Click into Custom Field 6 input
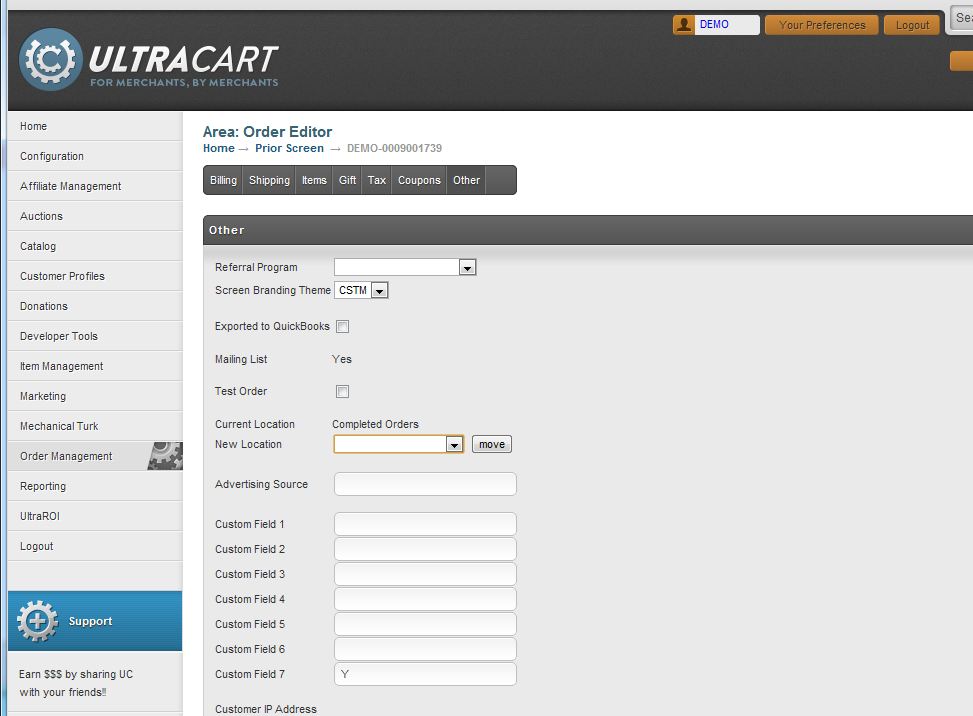The width and height of the screenshot is (973, 716). (x=425, y=649)
